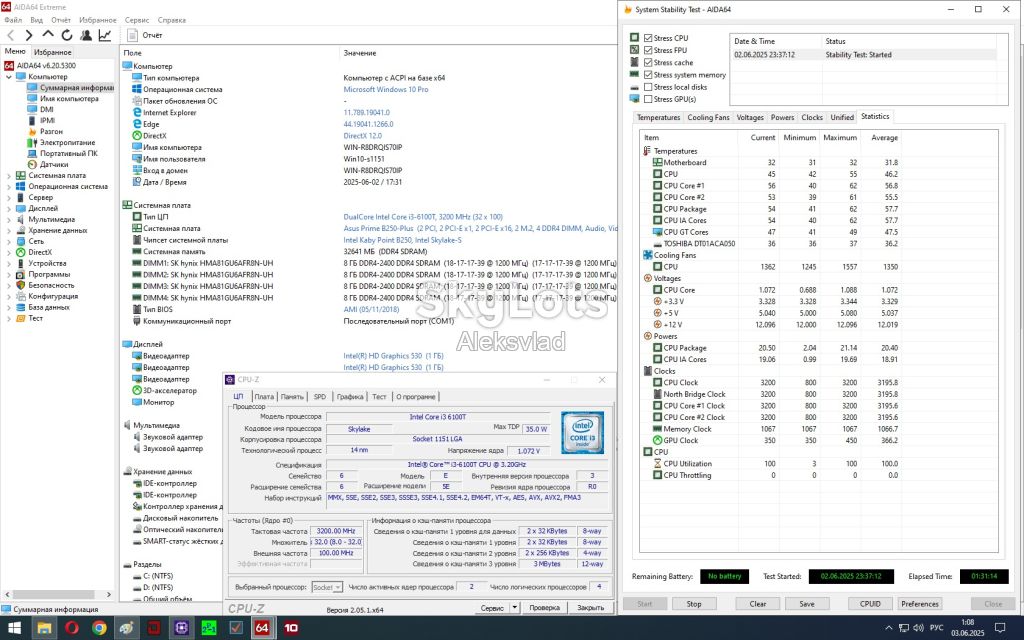1024x640 pixels.
Task: Click the Windows Start button
Action: tap(14, 628)
